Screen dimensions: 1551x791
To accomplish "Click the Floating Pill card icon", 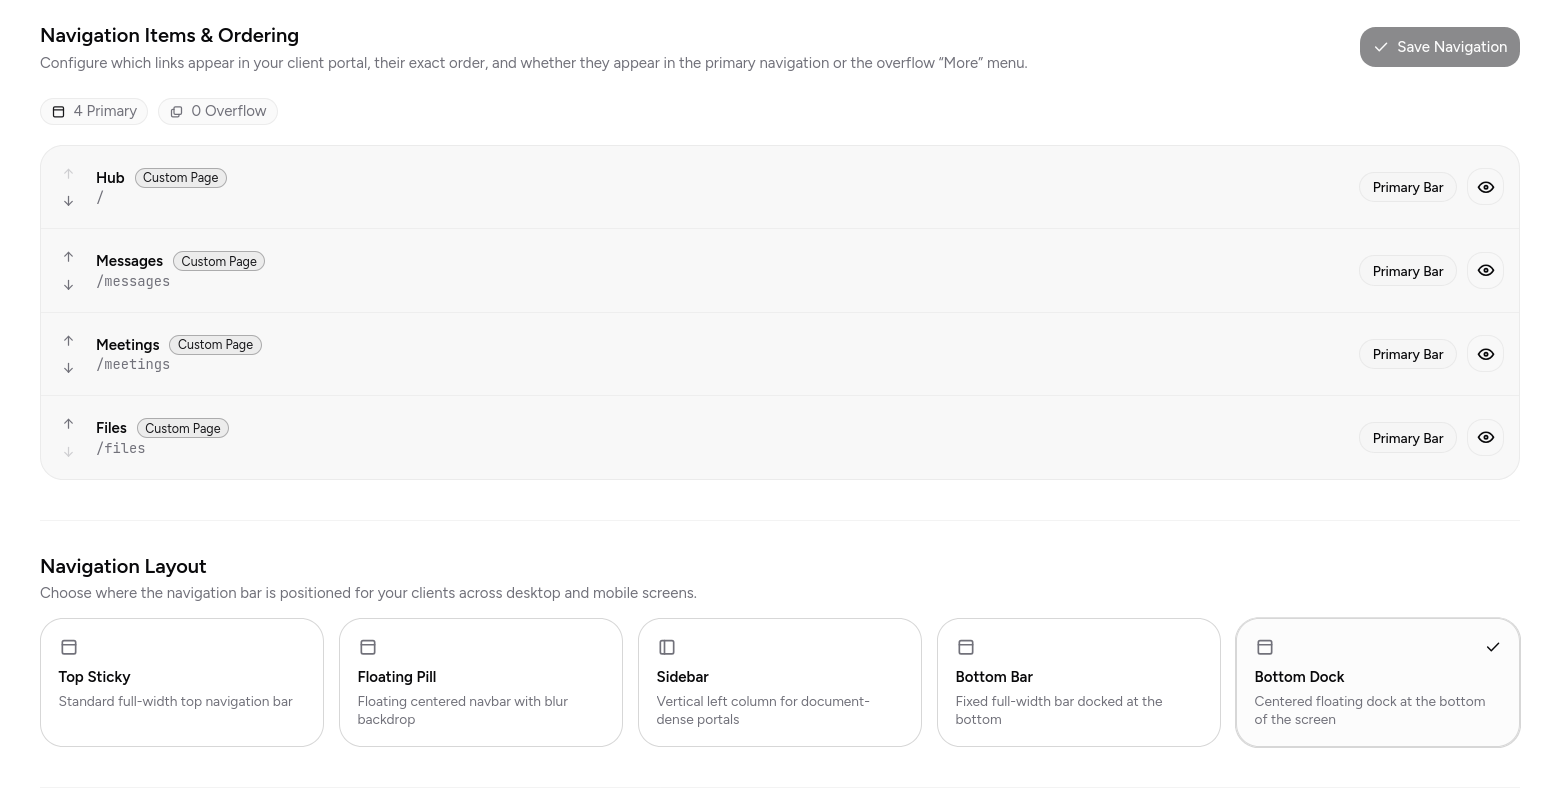I will click(x=368, y=647).
